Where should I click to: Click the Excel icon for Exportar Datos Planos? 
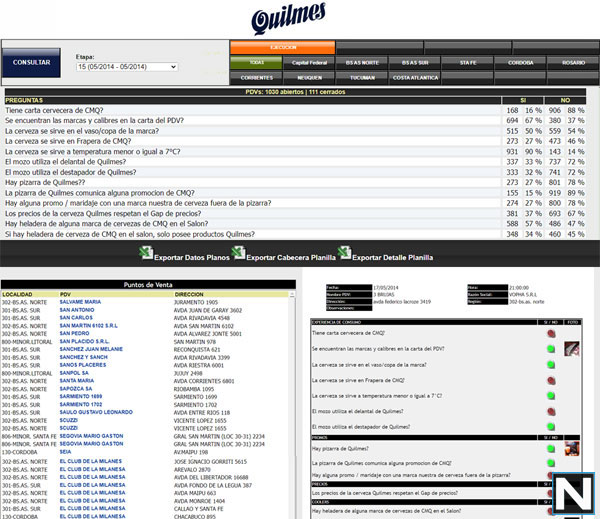point(145,253)
